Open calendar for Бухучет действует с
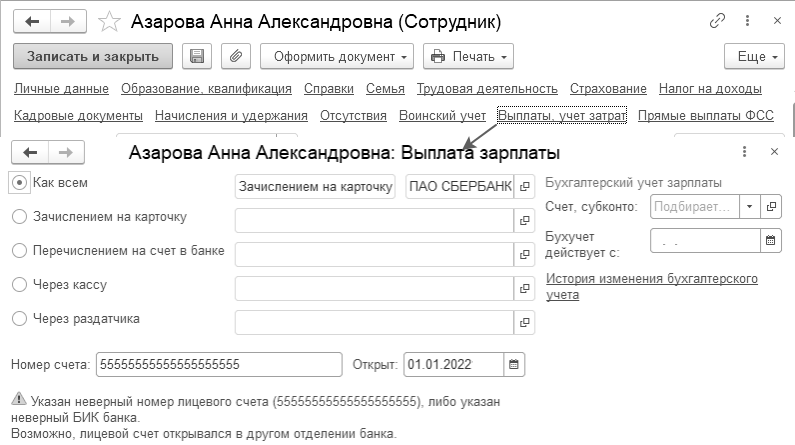The height and width of the screenshot is (445, 795). click(x=771, y=240)
